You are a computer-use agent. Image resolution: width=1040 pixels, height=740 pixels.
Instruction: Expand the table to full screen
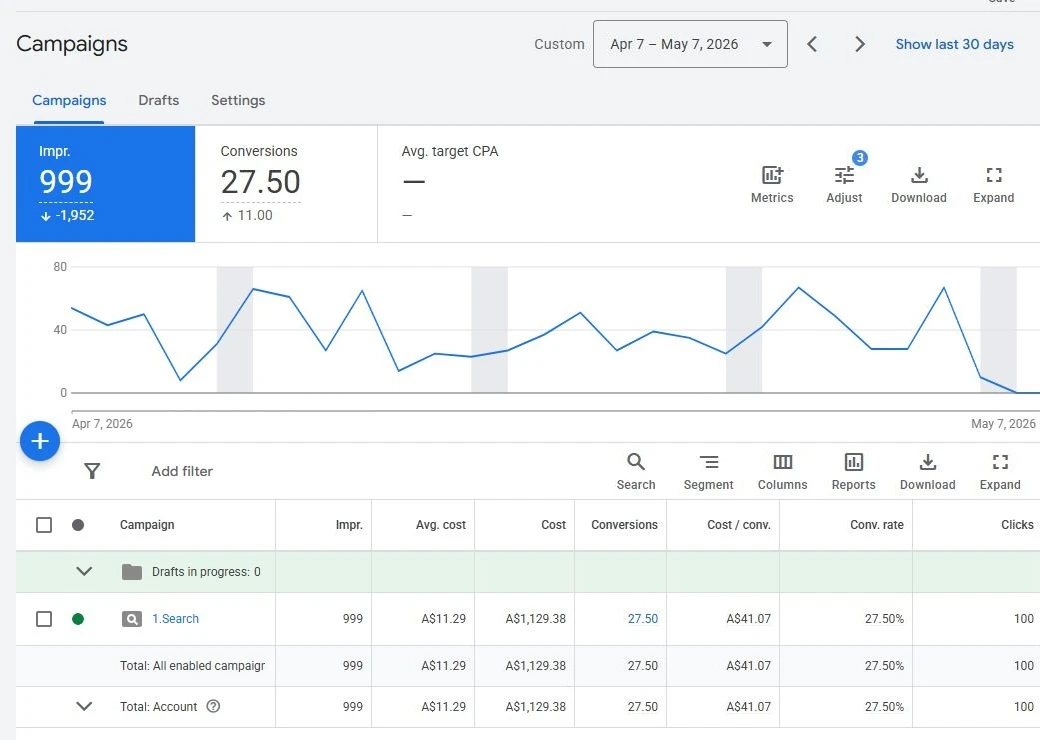click(x=1000, y=471)
